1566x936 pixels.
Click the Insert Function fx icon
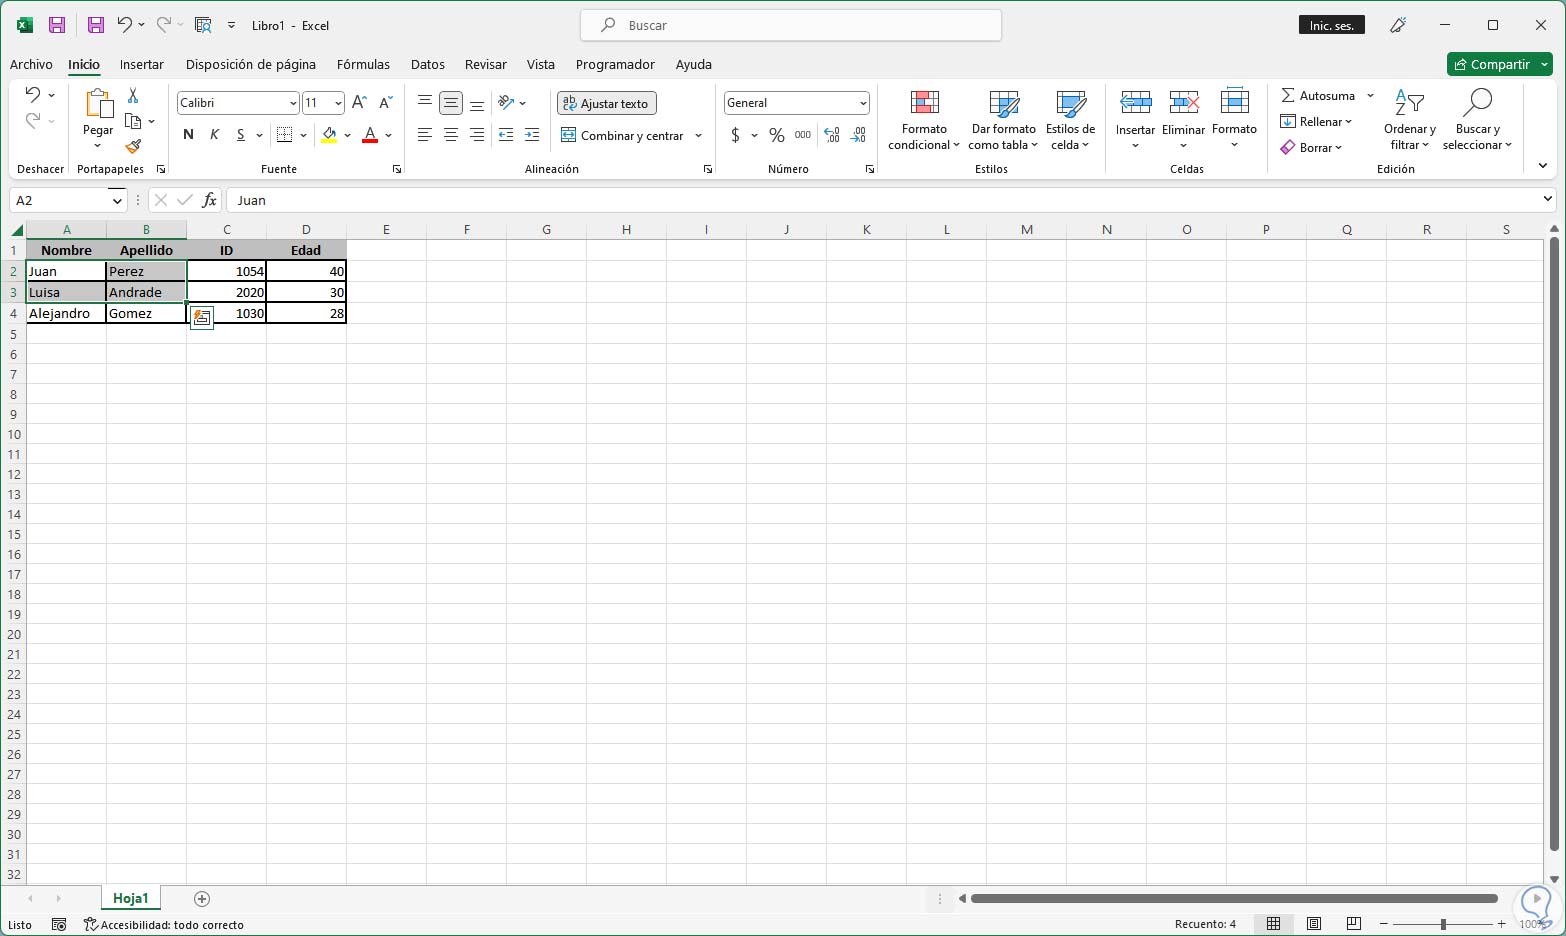(x=209, y=200)
